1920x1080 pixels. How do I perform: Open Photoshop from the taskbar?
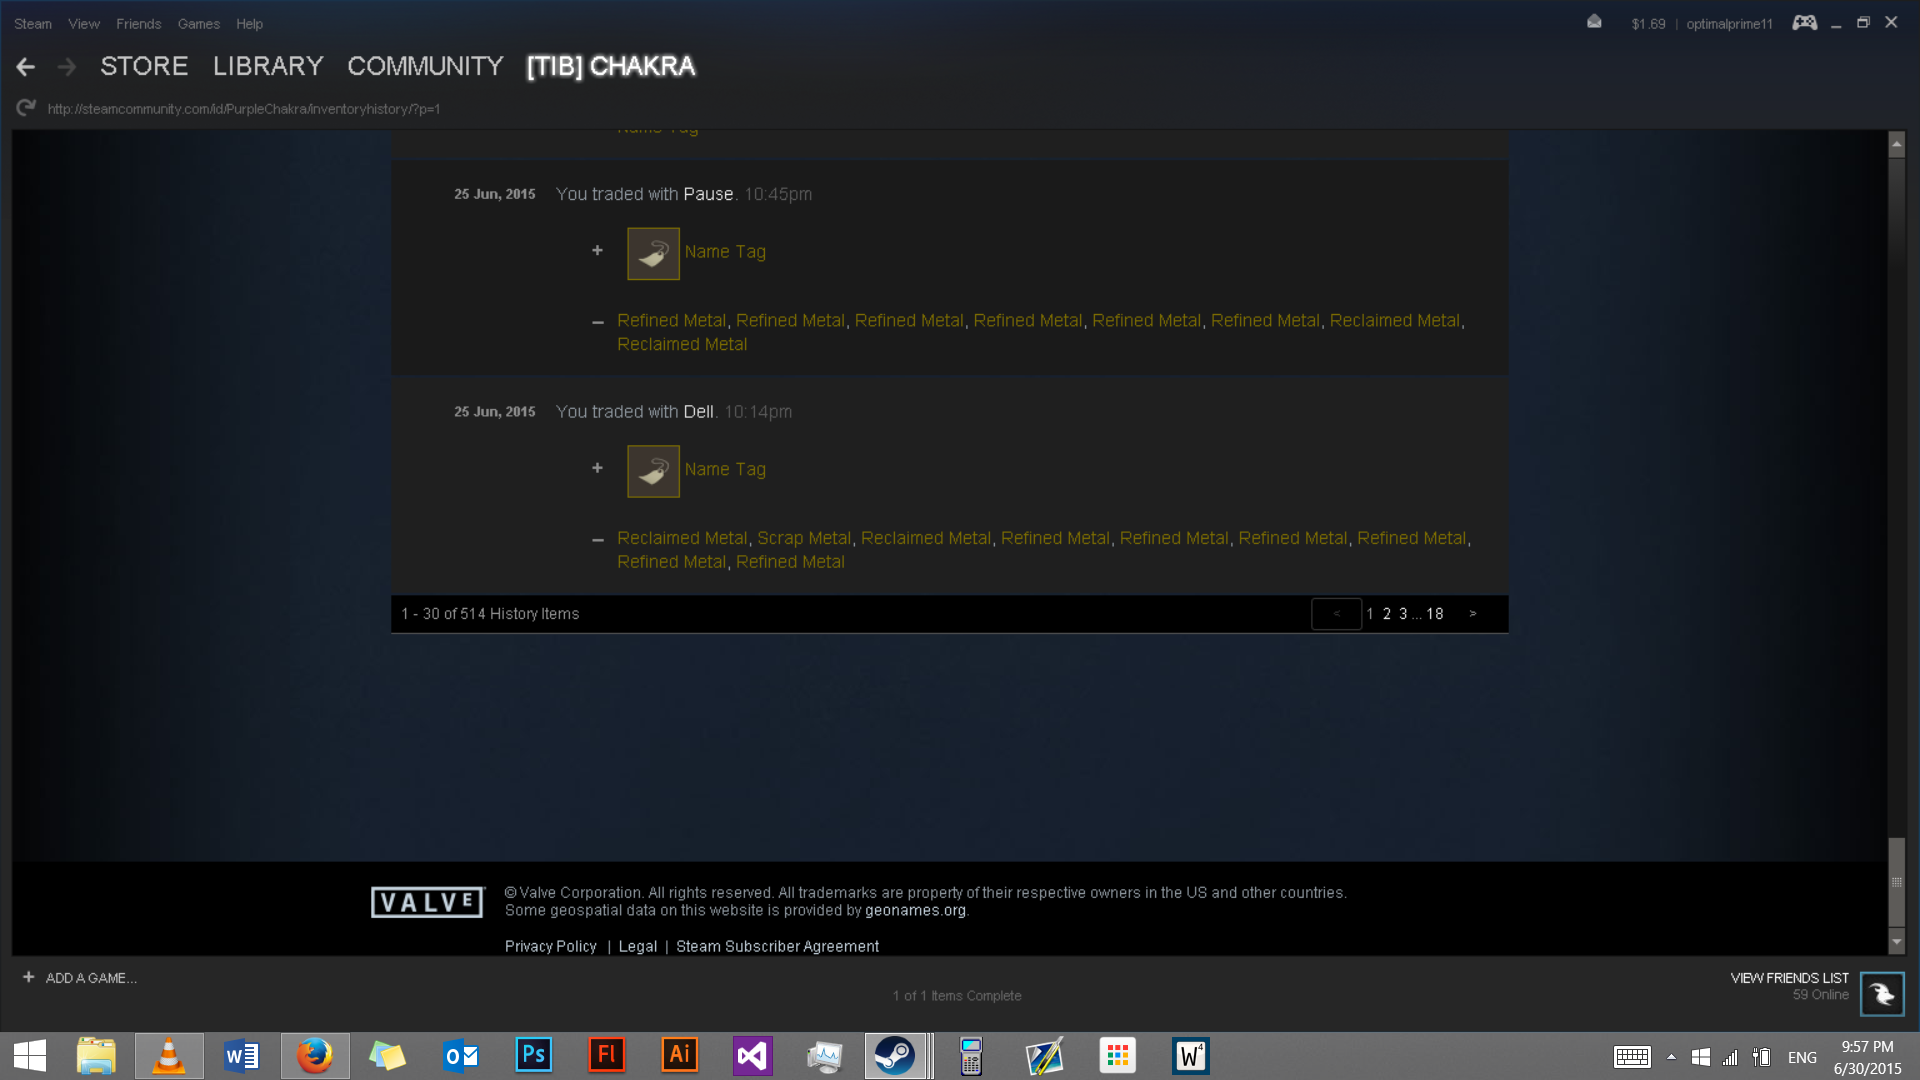point(533,1055)
